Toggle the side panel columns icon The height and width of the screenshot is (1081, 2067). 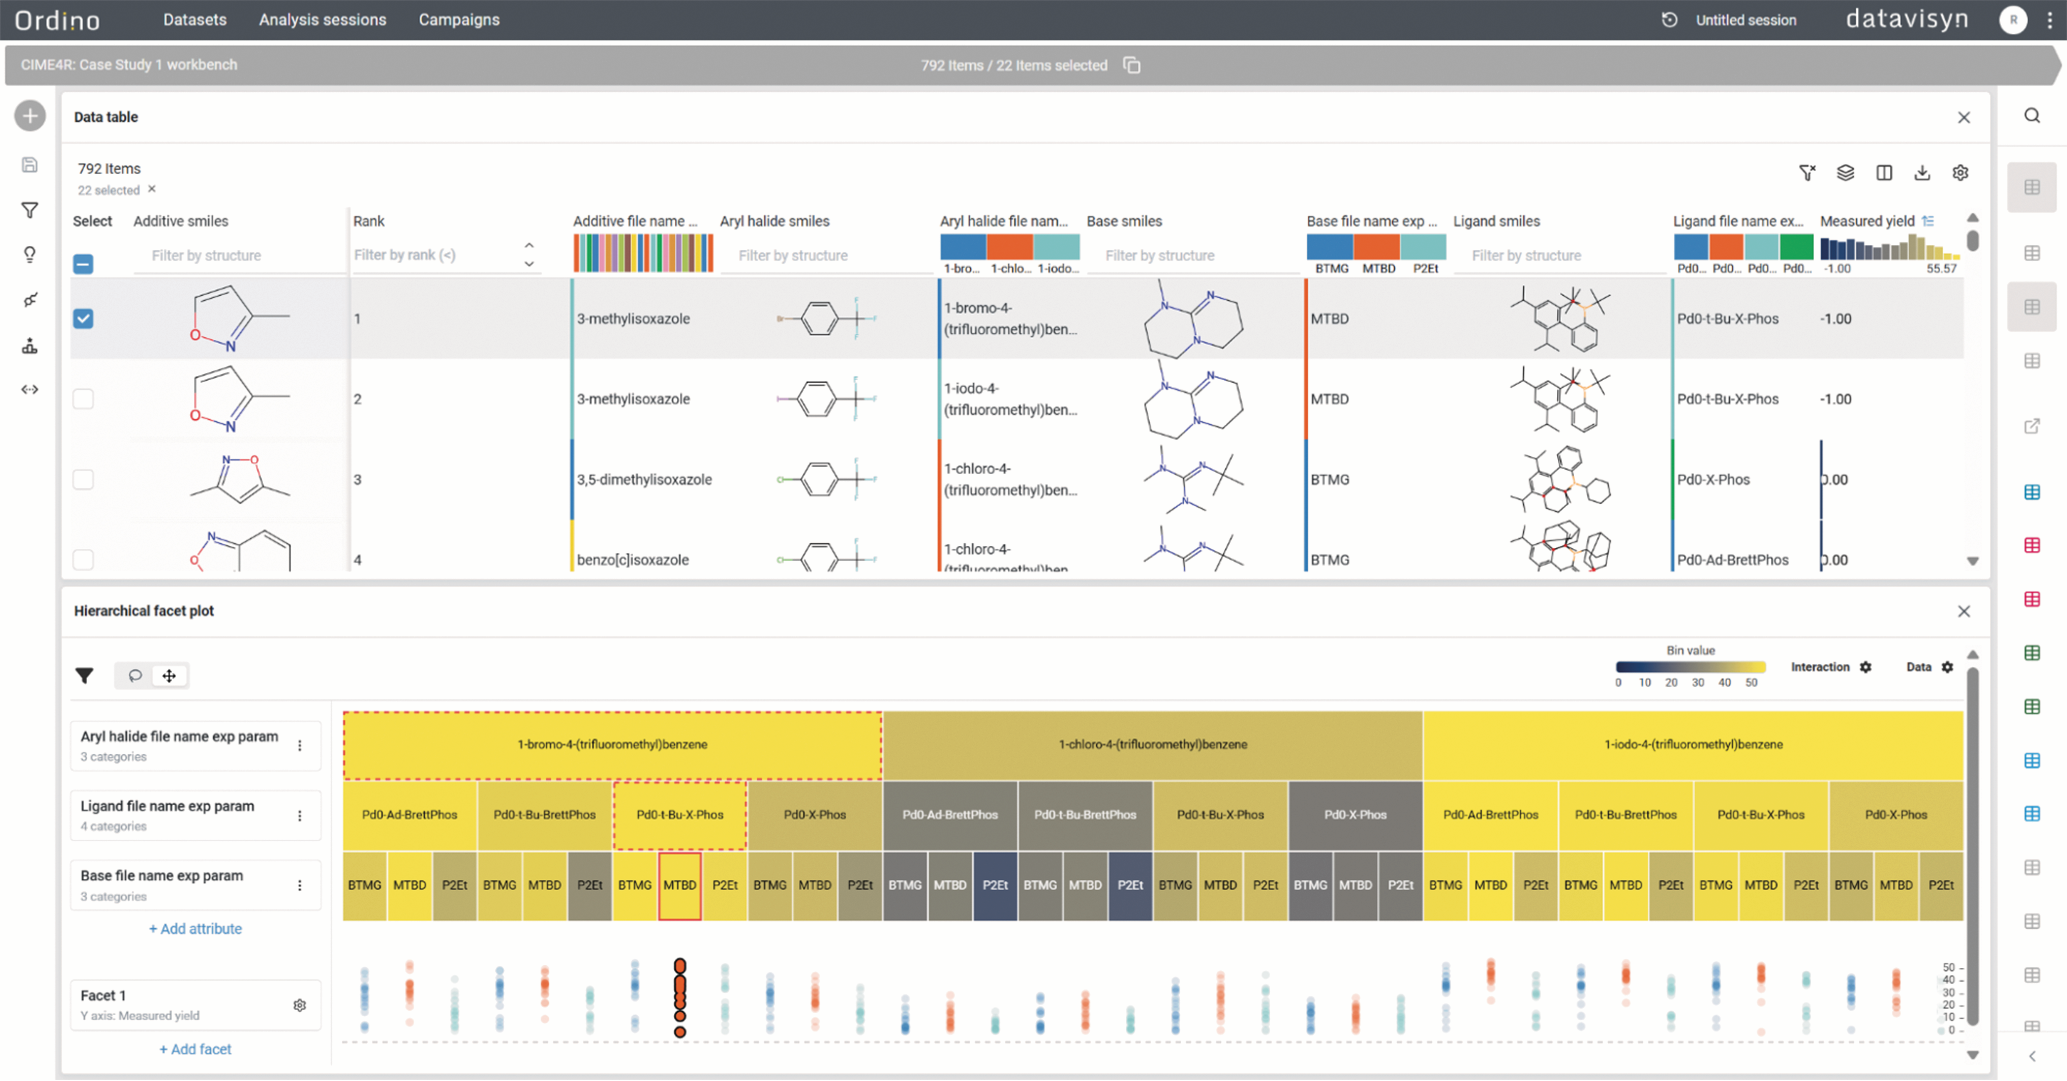click(1884, 173)
